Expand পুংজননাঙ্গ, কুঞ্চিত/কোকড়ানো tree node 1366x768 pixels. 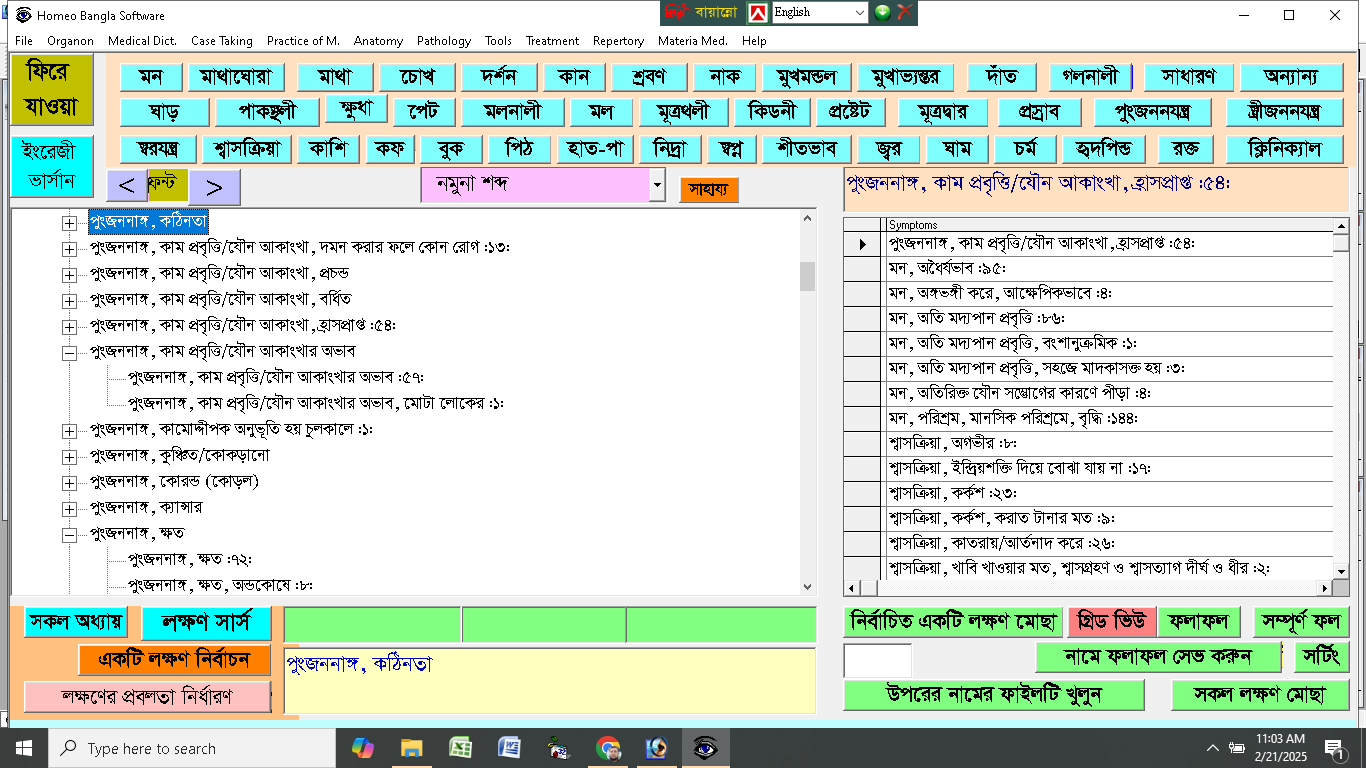point(69,456)
